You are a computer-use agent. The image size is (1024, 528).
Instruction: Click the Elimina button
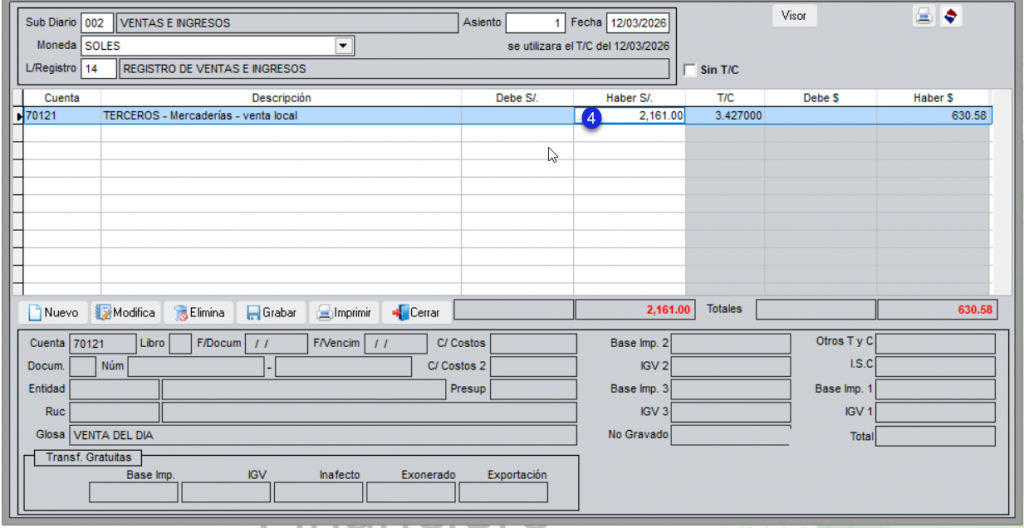point(199,313)
